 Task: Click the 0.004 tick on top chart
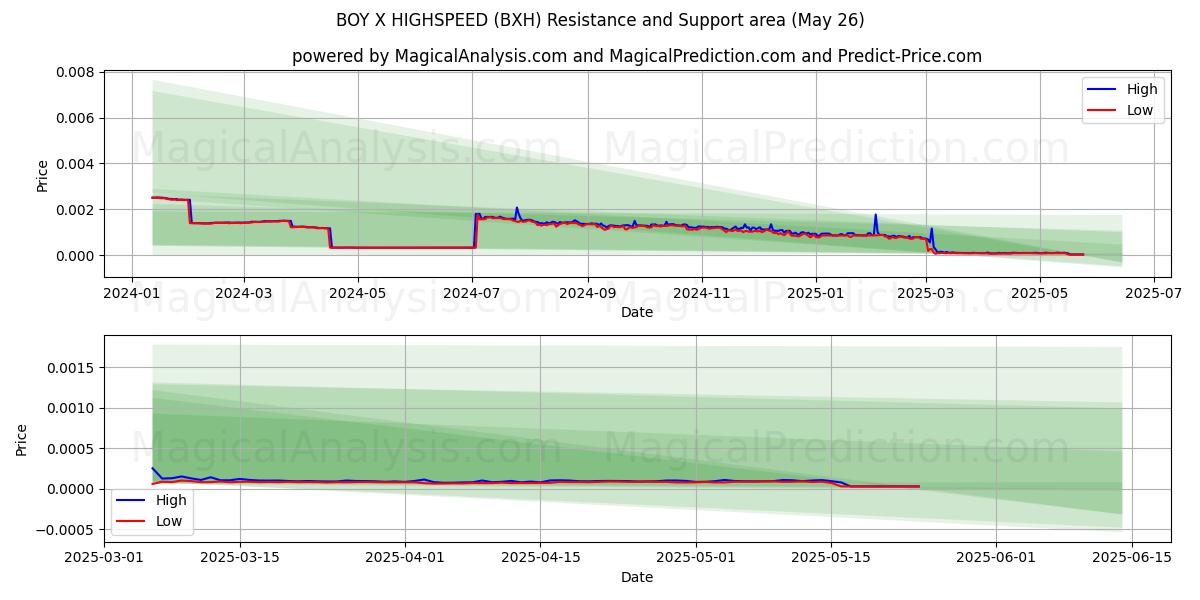[x=75, y=164]
